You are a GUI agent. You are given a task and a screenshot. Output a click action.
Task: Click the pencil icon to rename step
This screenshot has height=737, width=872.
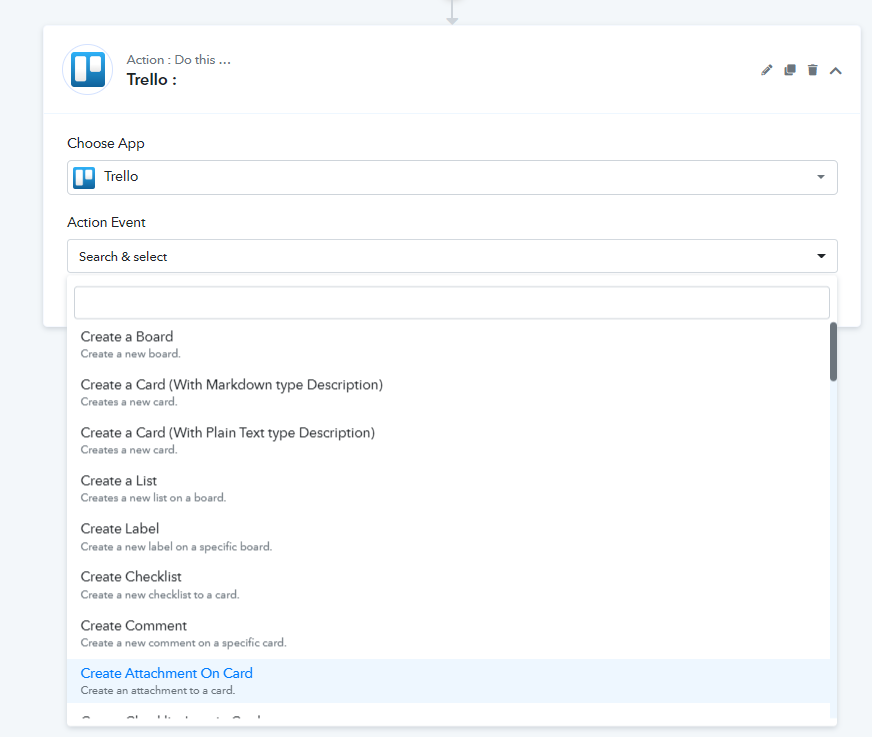pos(767,70)
